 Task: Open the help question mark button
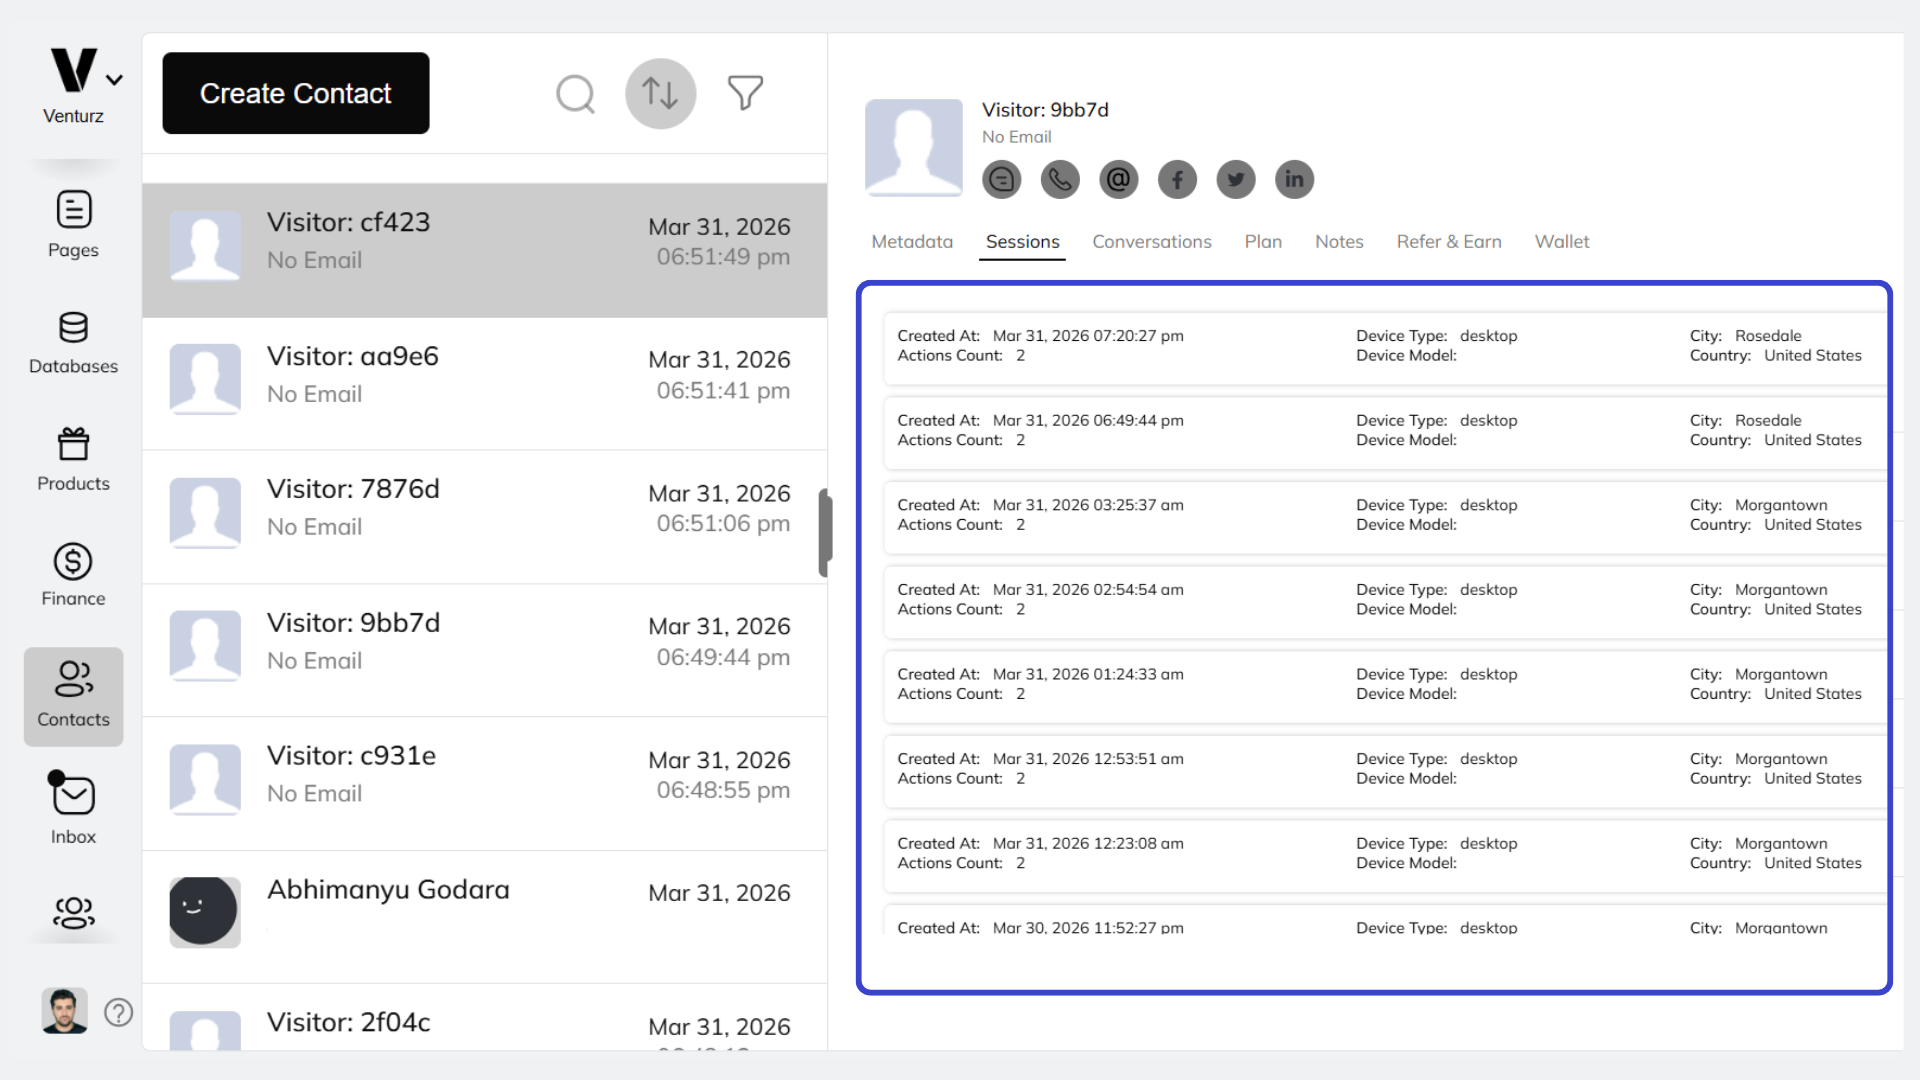[x=118, y=1012]
